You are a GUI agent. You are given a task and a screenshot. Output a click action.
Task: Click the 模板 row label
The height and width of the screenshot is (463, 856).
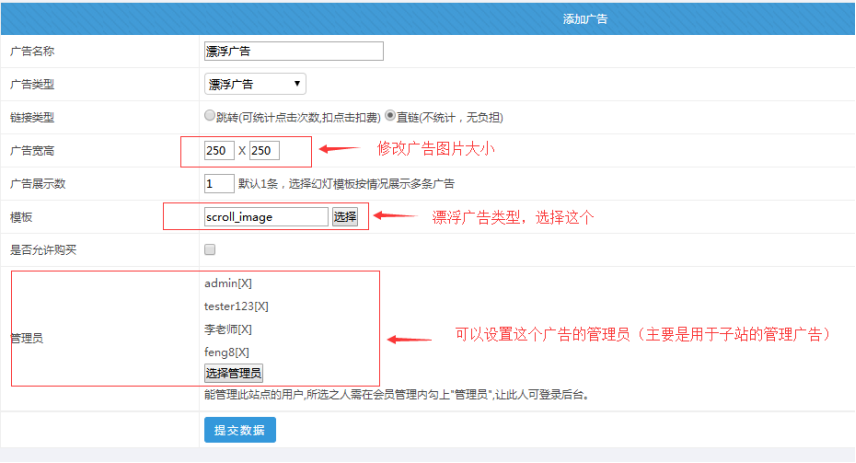(21, 217)
